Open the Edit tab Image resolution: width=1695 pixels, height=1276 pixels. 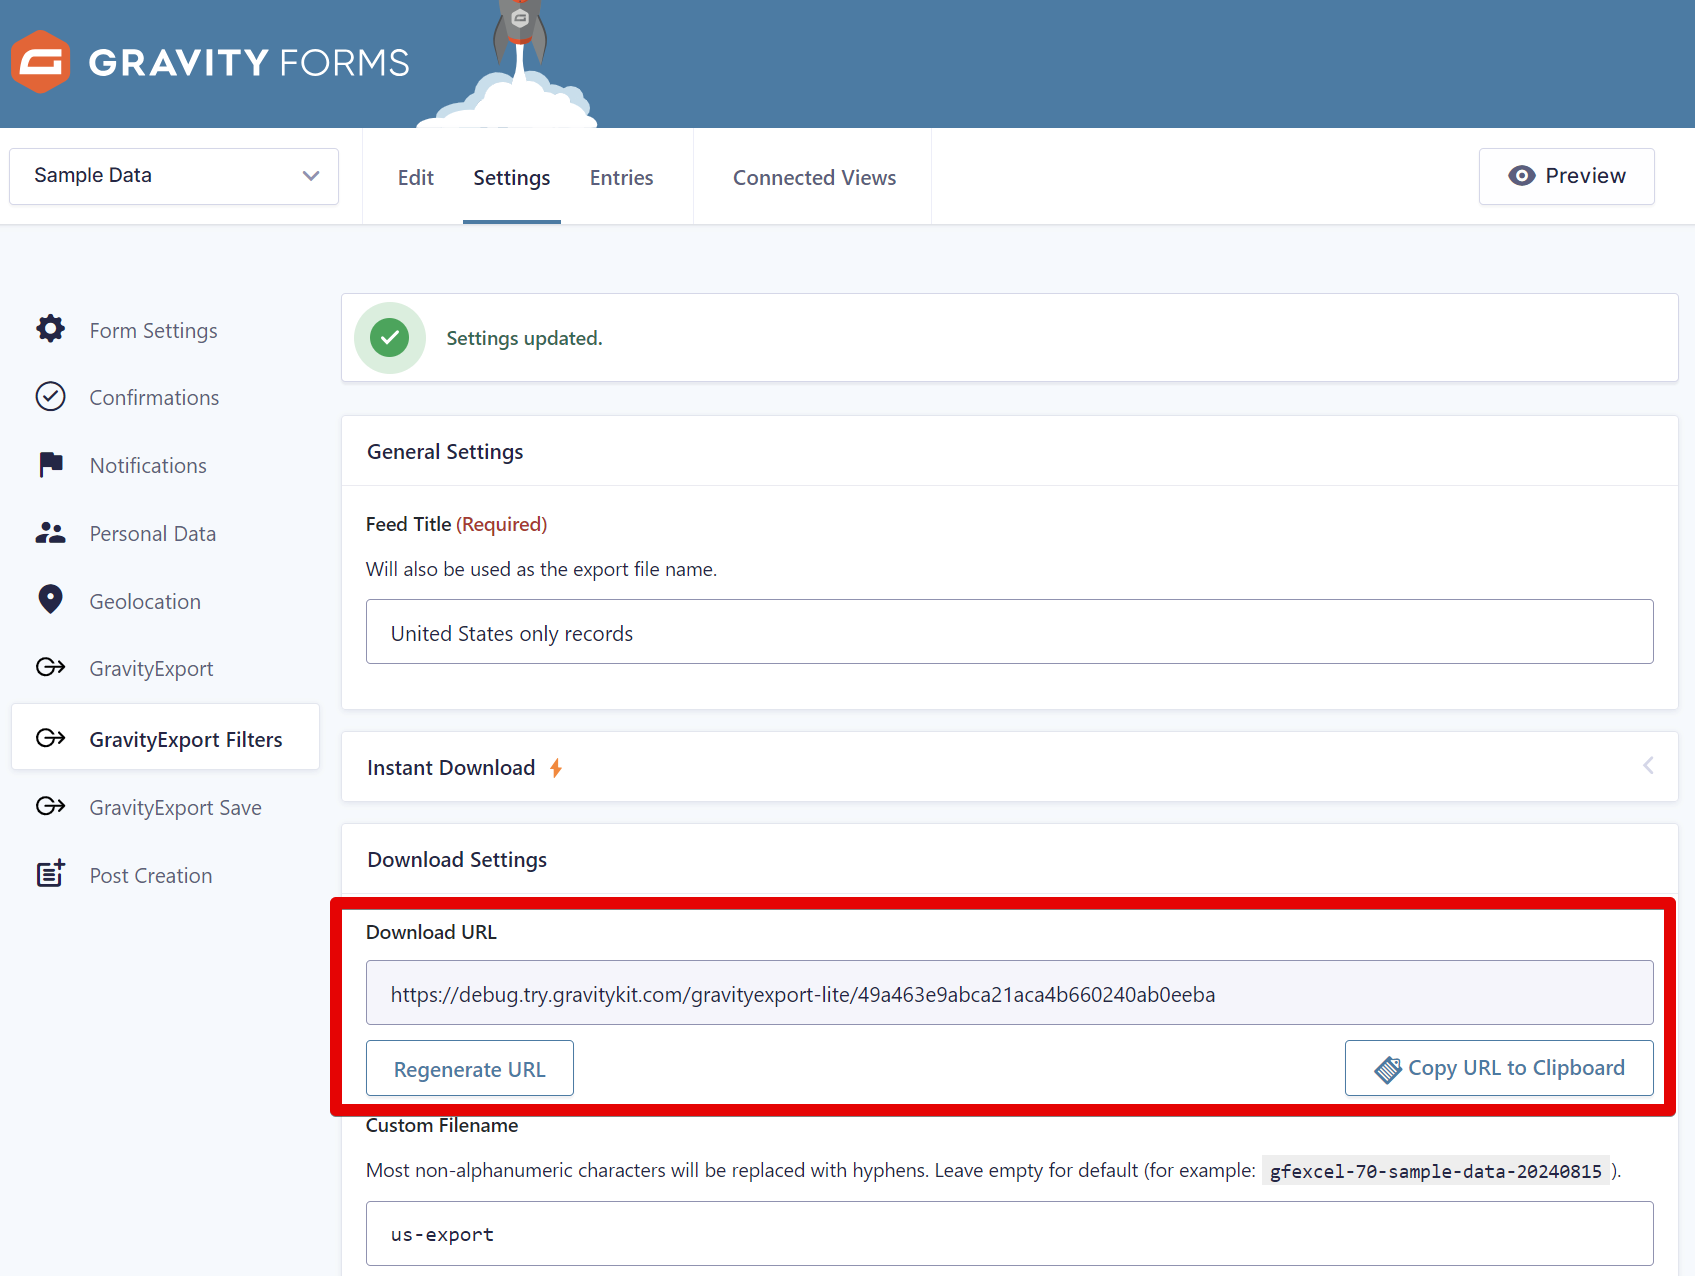416,177
